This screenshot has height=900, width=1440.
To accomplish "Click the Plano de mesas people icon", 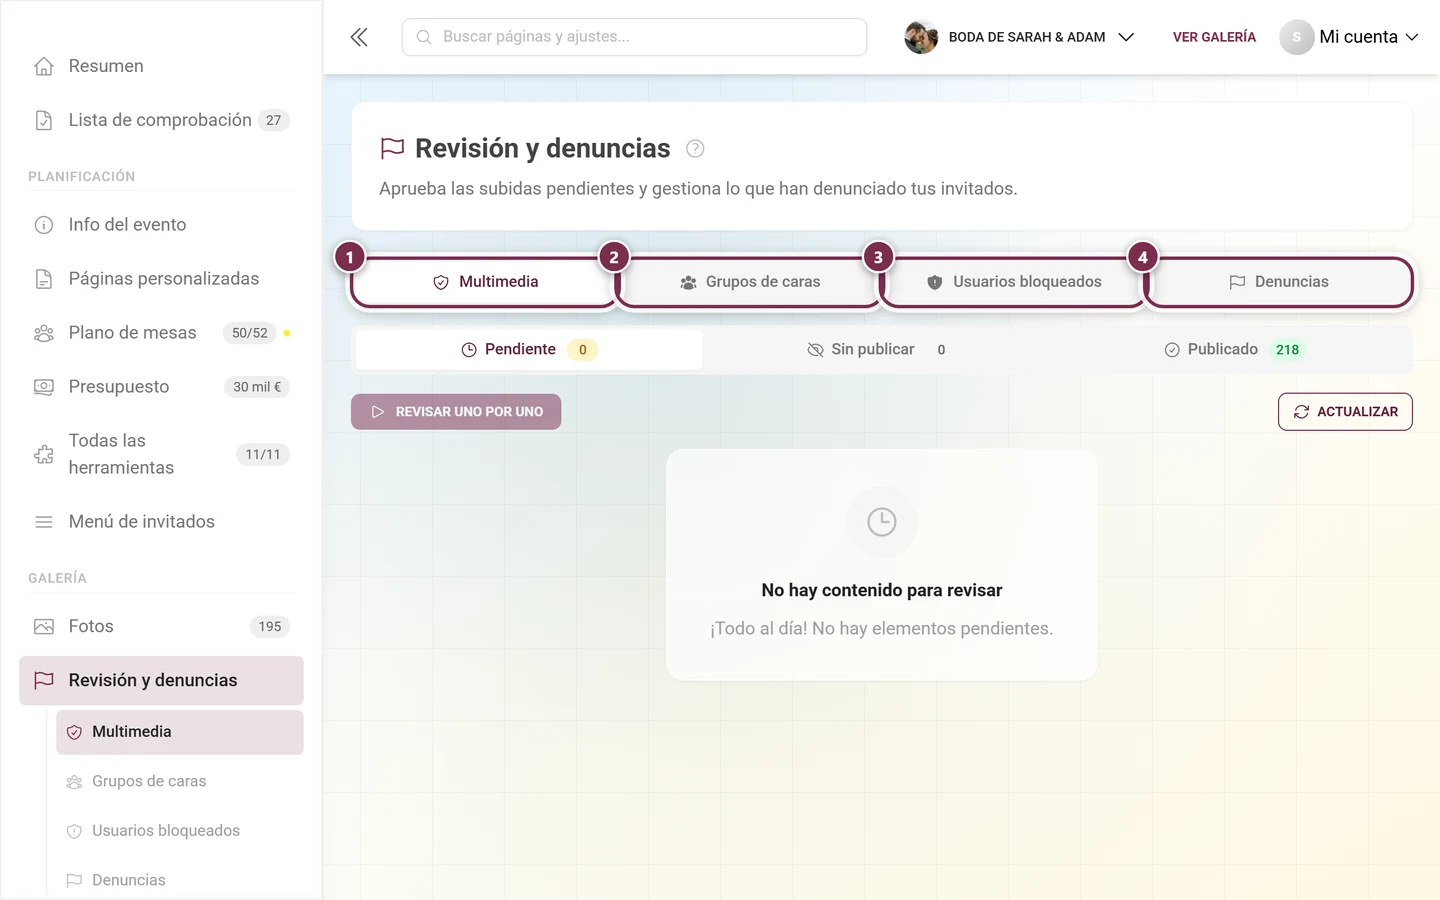I will [x=44, y=333].
